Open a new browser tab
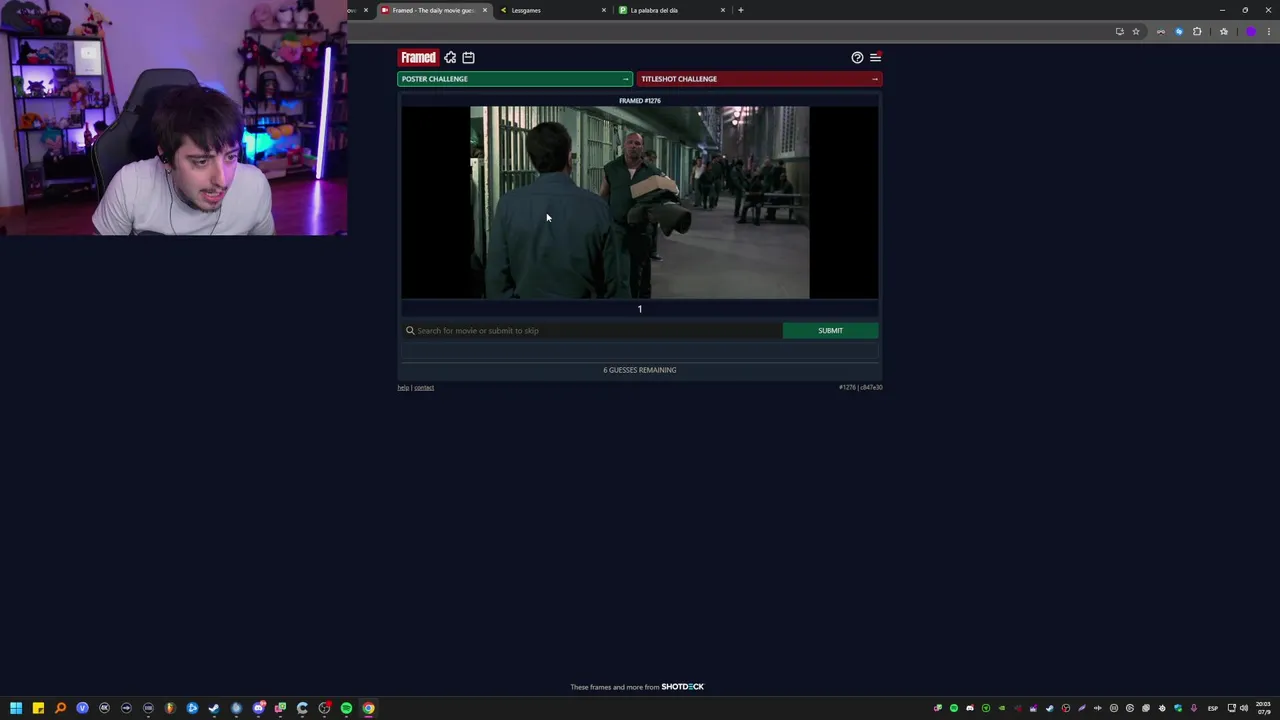The height and width of the screenshot is (720, 1280). 740,10
